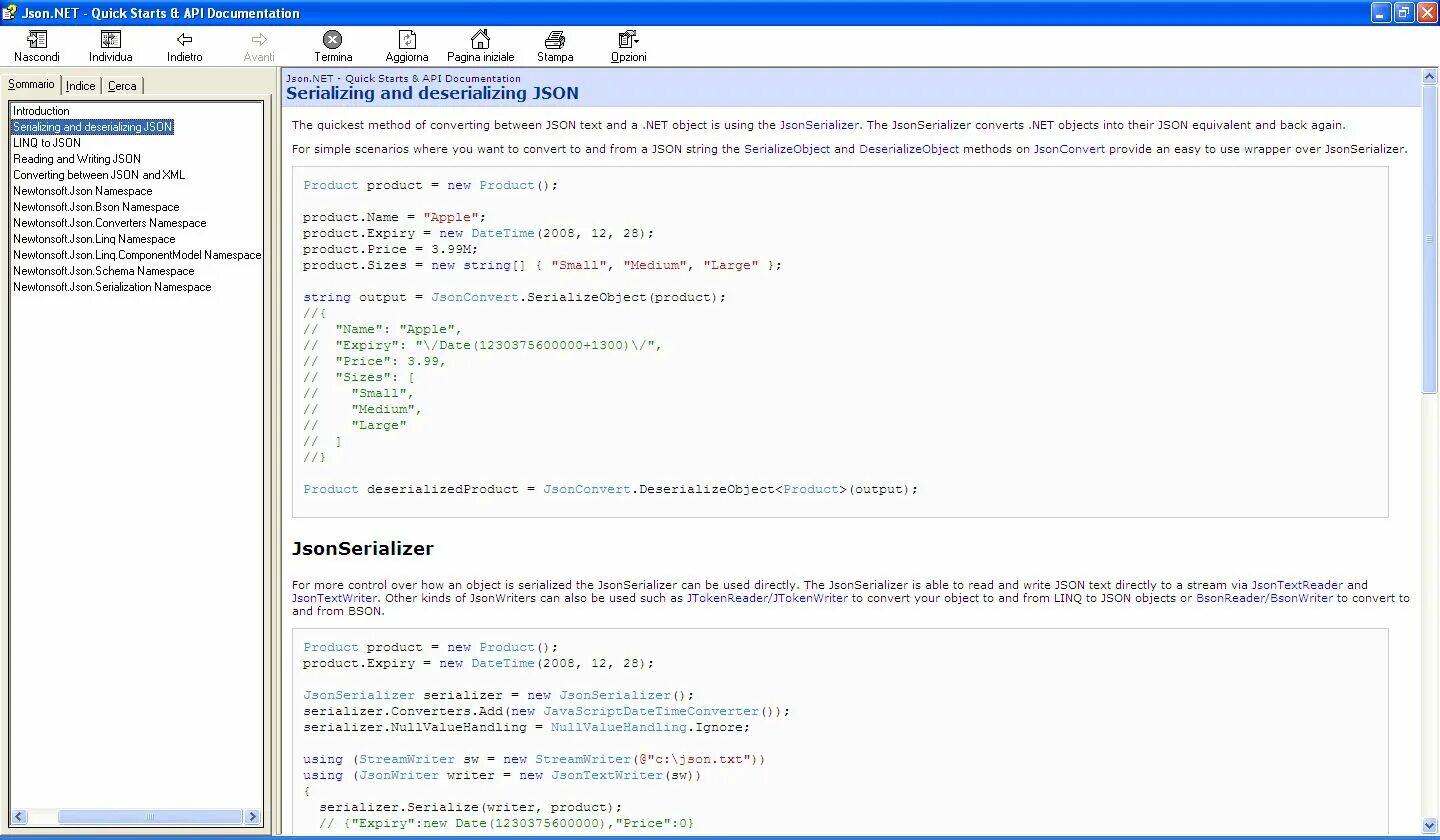Open Newtonsoft.Json.Serialization Namespace entry
This screenshot has height=840, width=1440.
(x=112, y=287)
